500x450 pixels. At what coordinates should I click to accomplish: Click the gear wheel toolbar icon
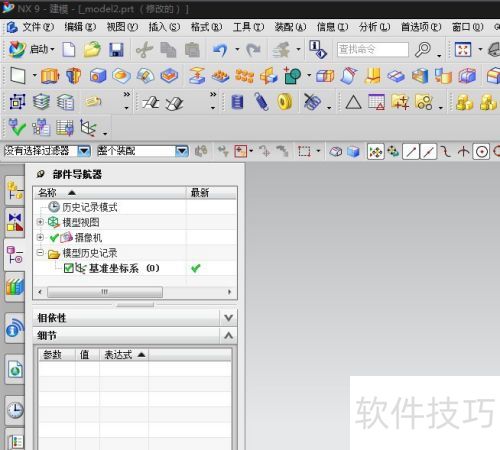tap(285, 102)
